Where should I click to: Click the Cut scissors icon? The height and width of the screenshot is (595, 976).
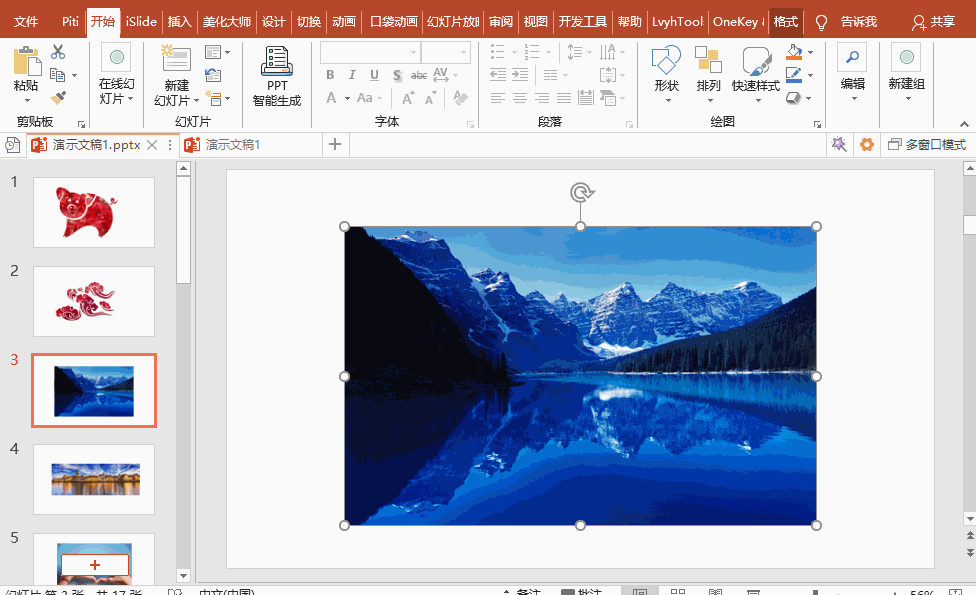tap(58, 52)
